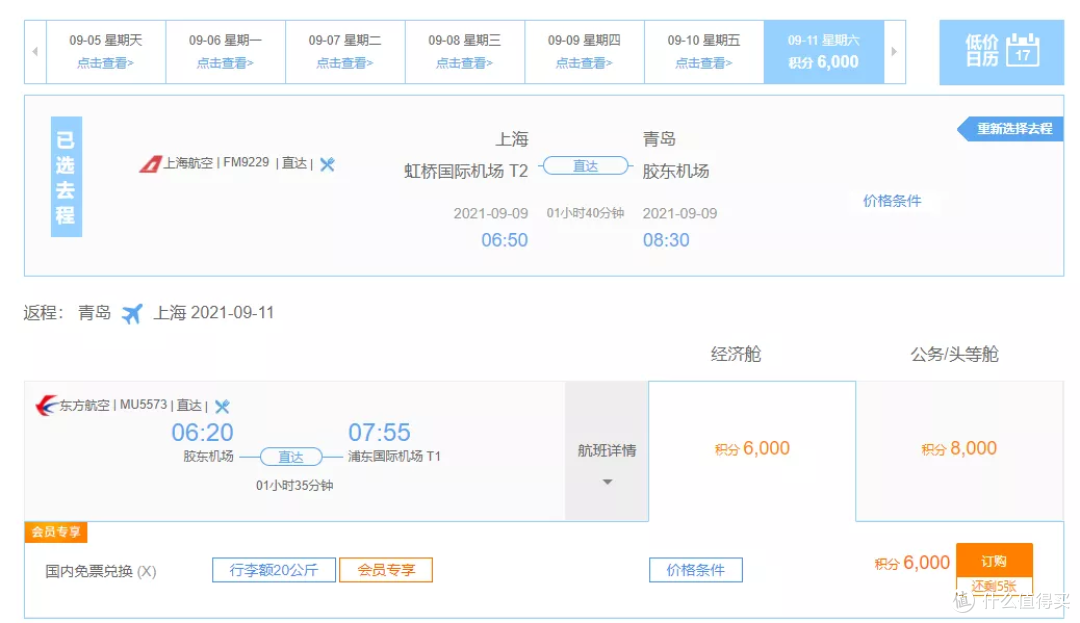Select the 09-10 星期五 date tab
Image resolution: width=1080 pixels, height=623 pixels.
click(704, 52)
